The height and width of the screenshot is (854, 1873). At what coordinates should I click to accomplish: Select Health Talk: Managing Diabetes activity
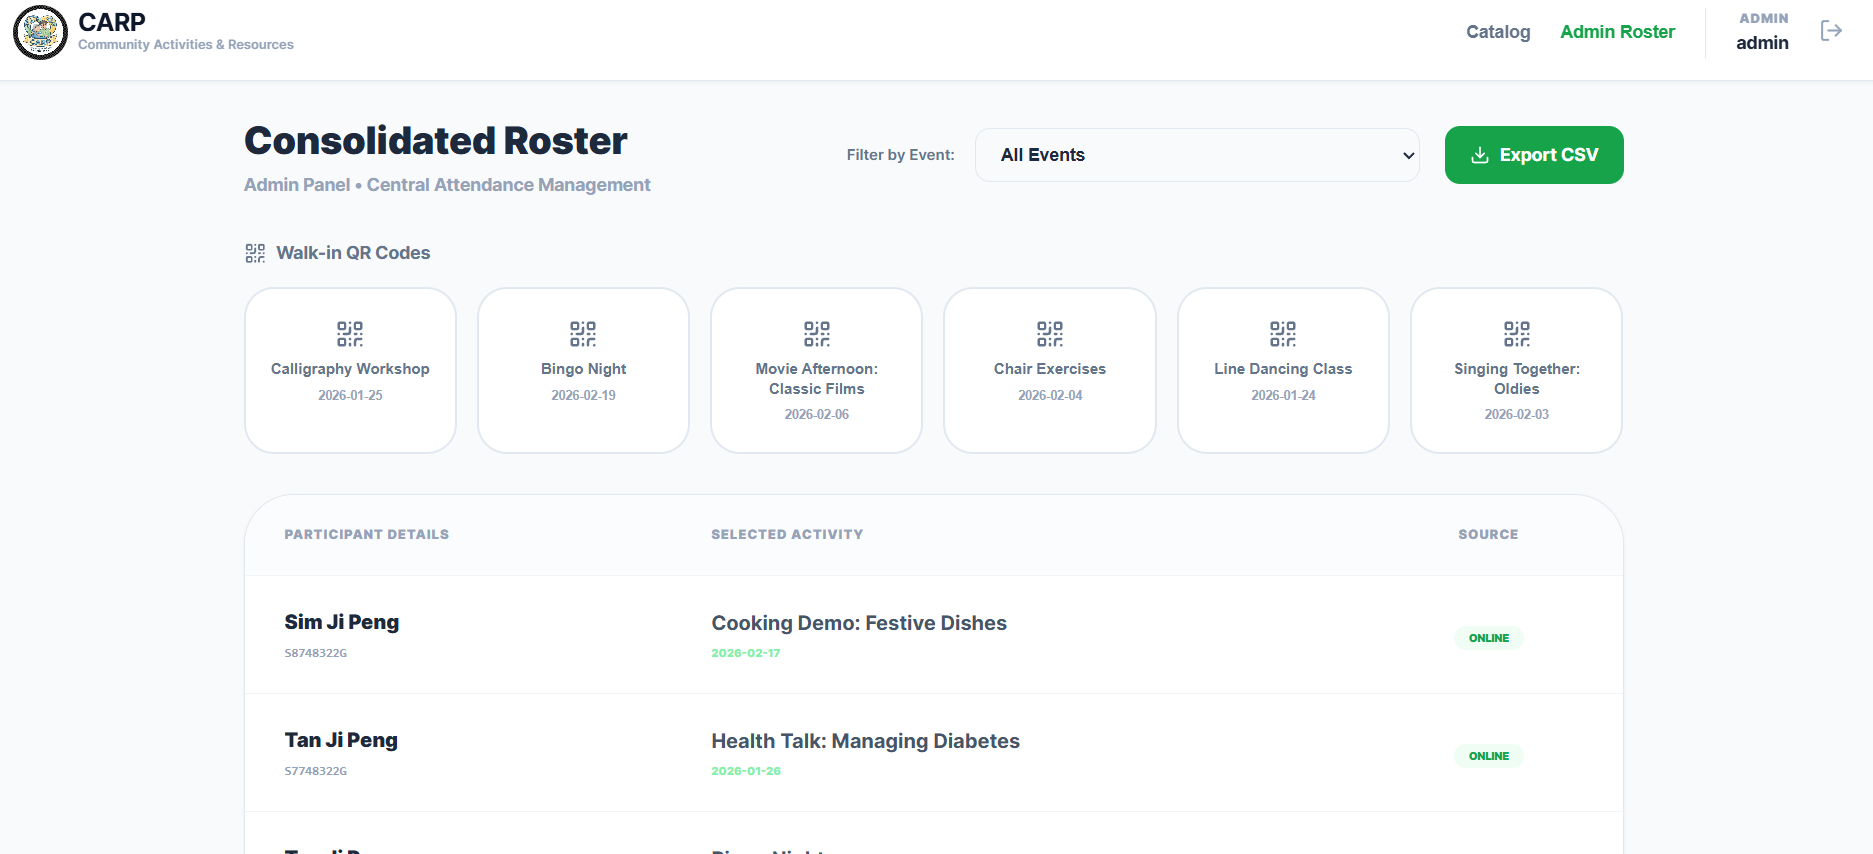pyautogui.click(x=866, y=741)
